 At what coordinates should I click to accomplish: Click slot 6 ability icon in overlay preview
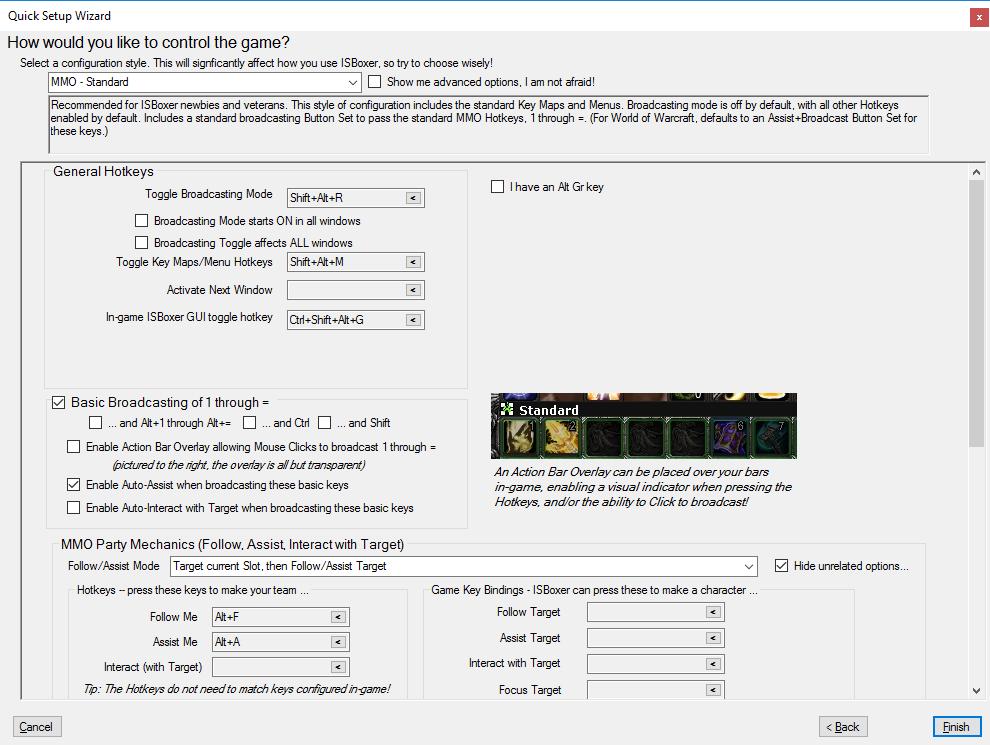(x=730, y=438)
